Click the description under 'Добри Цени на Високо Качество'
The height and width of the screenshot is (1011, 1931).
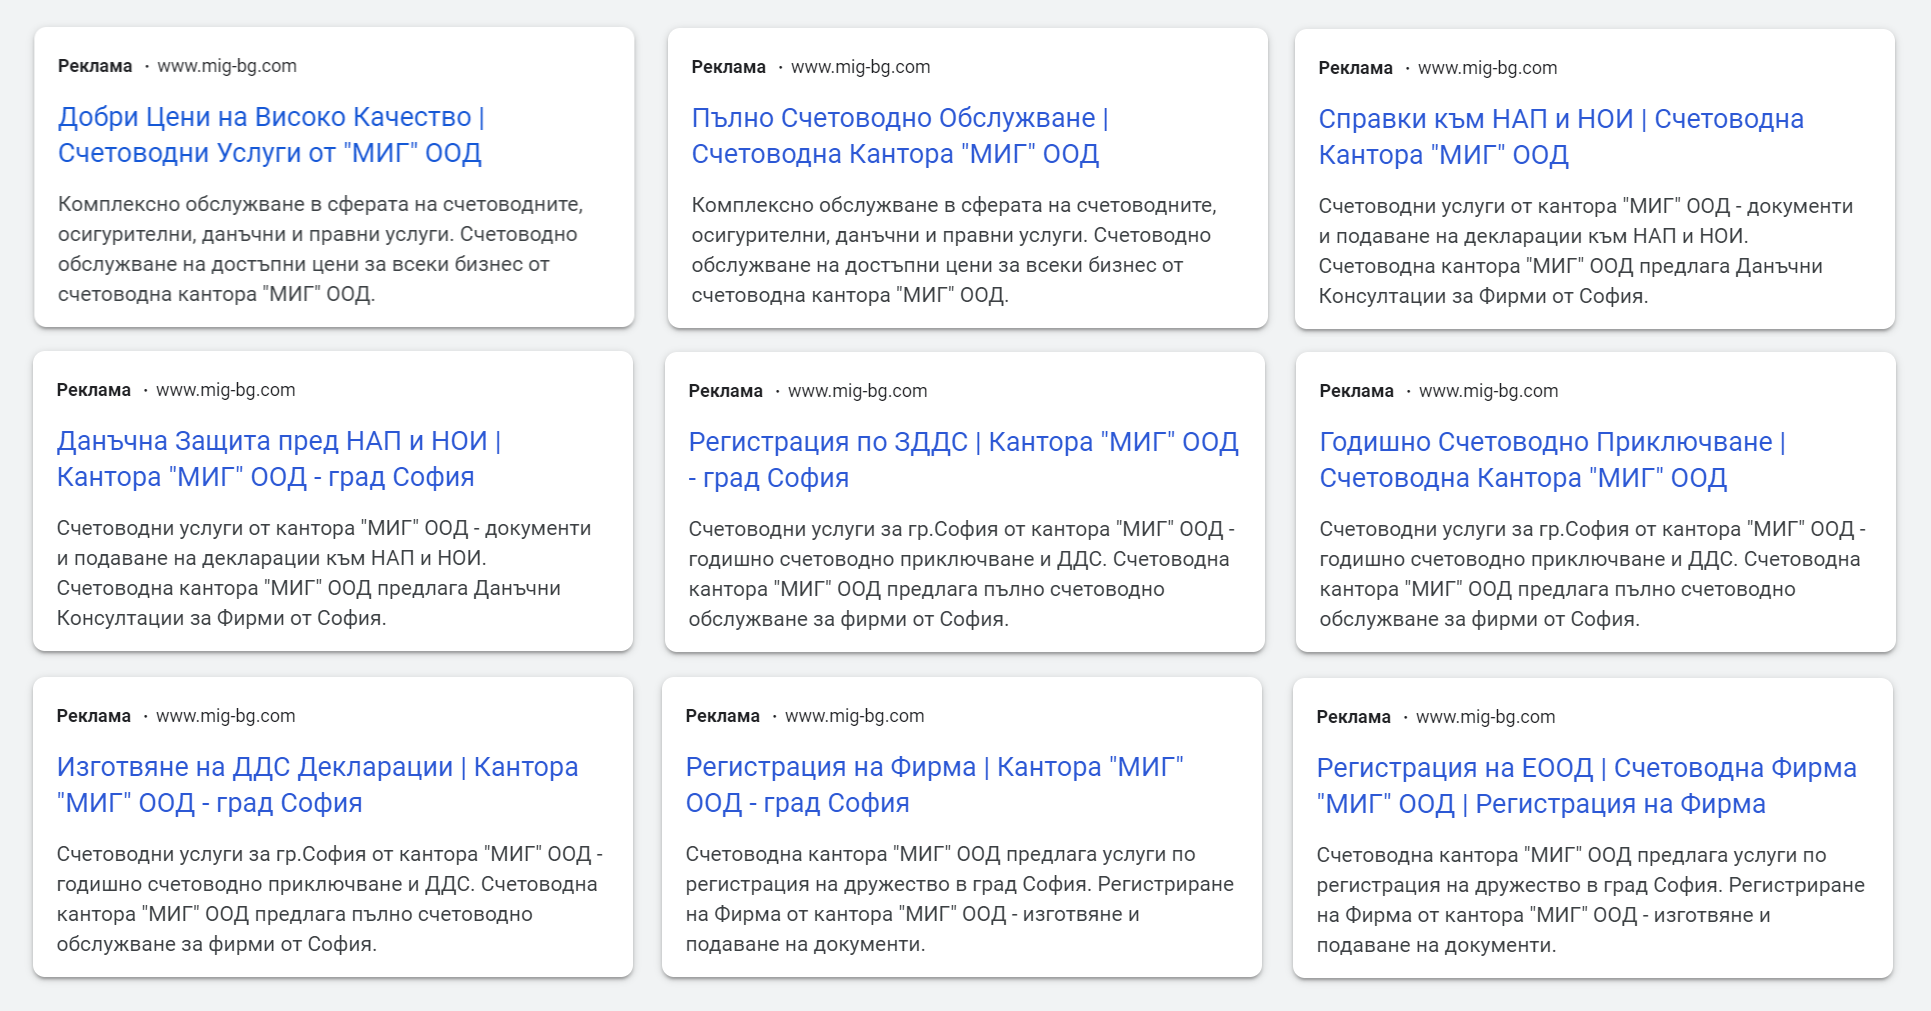click(x=320, y=249)
